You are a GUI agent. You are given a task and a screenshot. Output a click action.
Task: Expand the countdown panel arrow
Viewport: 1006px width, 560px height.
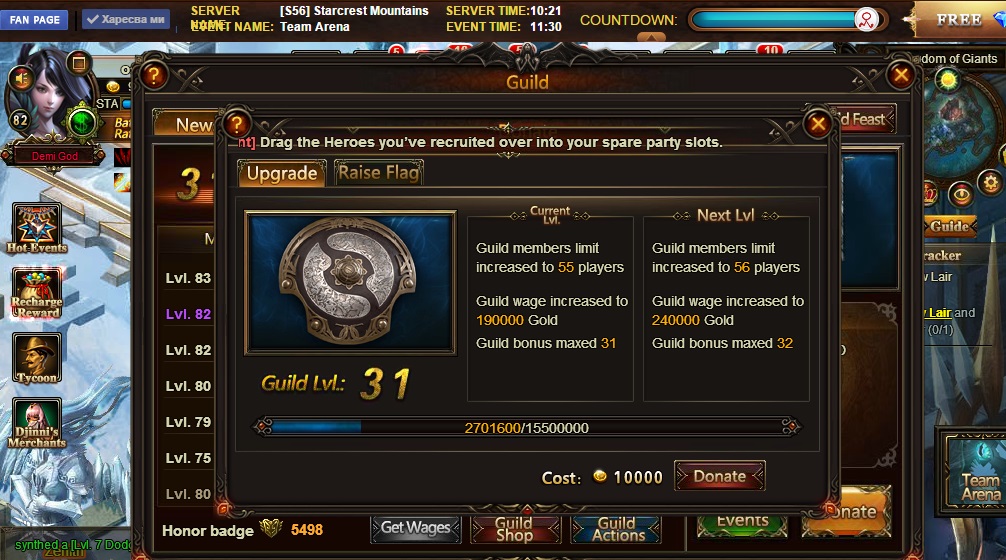[x=651, y=37]
